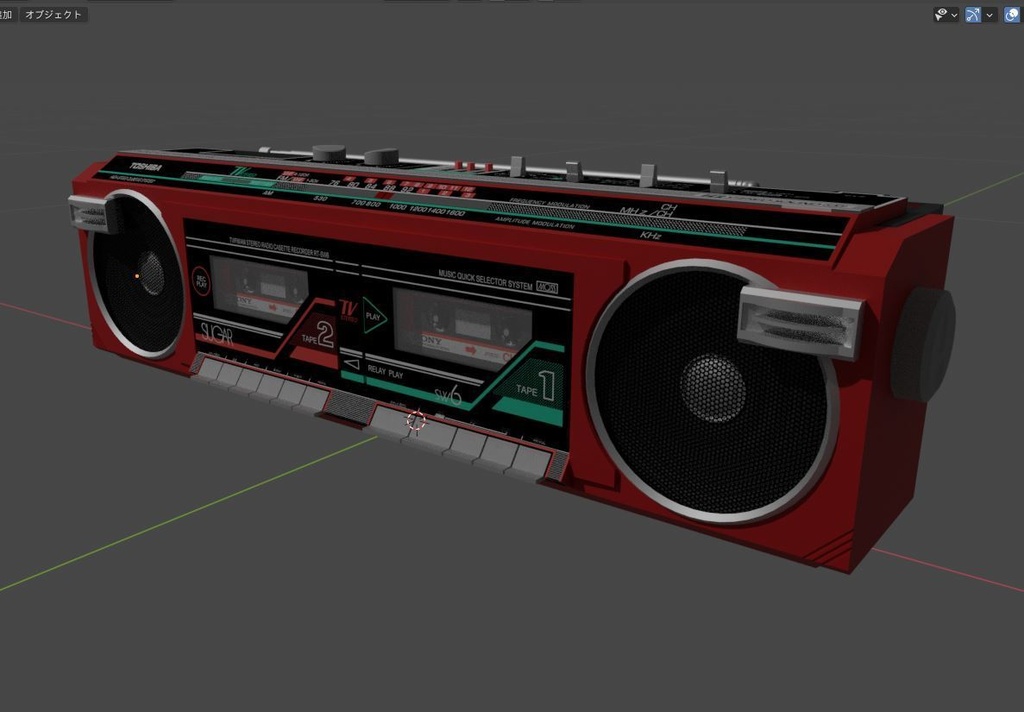Viewport: 1024px width, 712px height.
Task: Click the 3D cursor crosshair in the viewport
Action: click(416, 422)
